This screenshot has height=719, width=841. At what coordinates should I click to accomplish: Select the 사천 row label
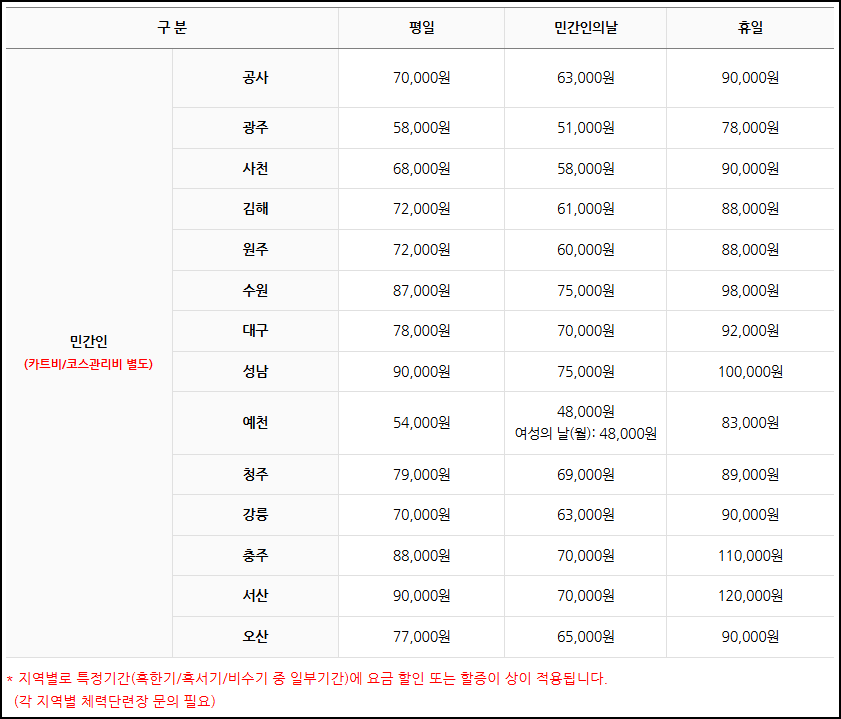255,168
